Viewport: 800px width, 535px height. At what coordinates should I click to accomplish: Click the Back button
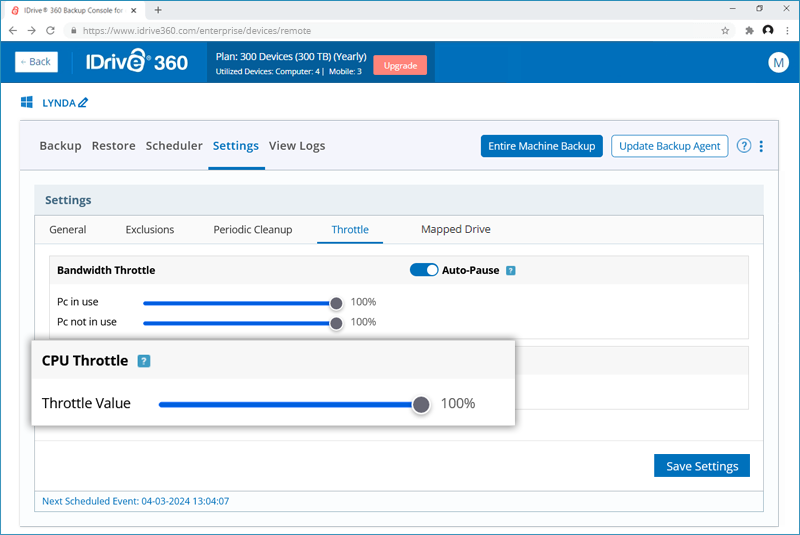coord(36,62)
